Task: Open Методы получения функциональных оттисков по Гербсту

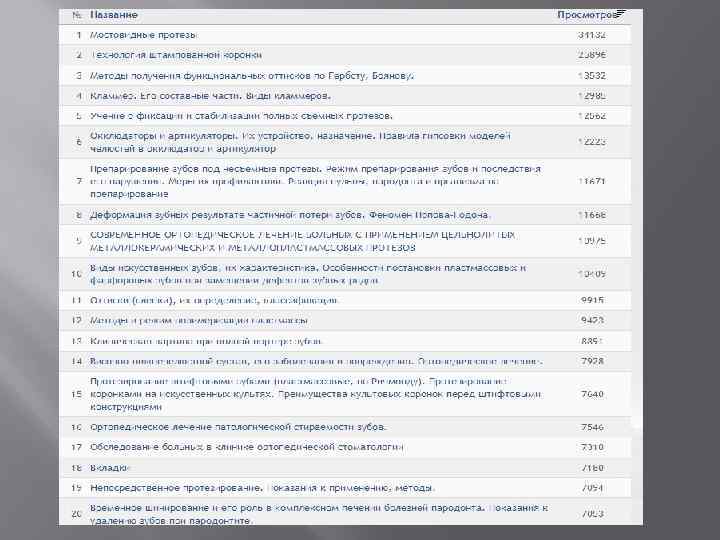Action: click(252, 76)
